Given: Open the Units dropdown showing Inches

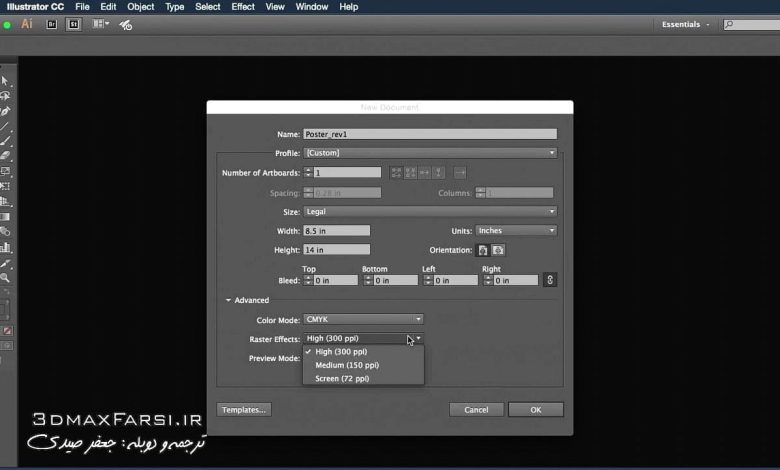Looking at the screenshot, I should (x=516, y=231).
